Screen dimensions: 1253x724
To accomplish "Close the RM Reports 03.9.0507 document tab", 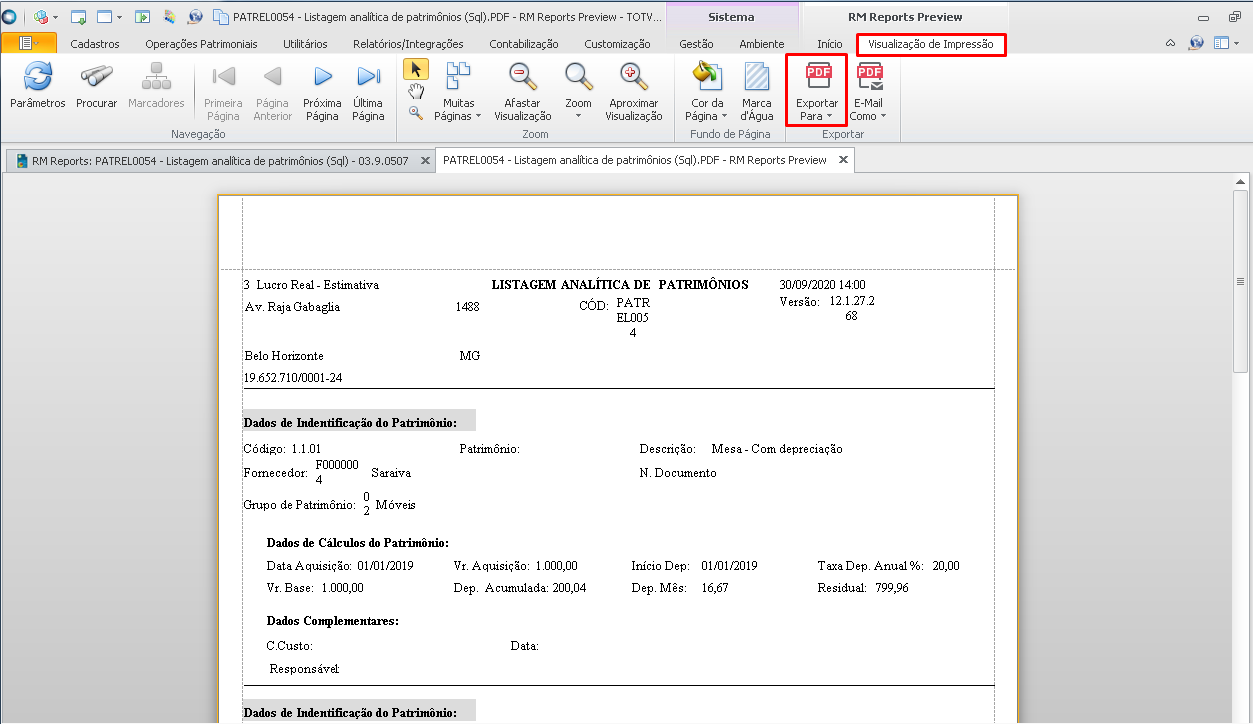I will [425, 160].
